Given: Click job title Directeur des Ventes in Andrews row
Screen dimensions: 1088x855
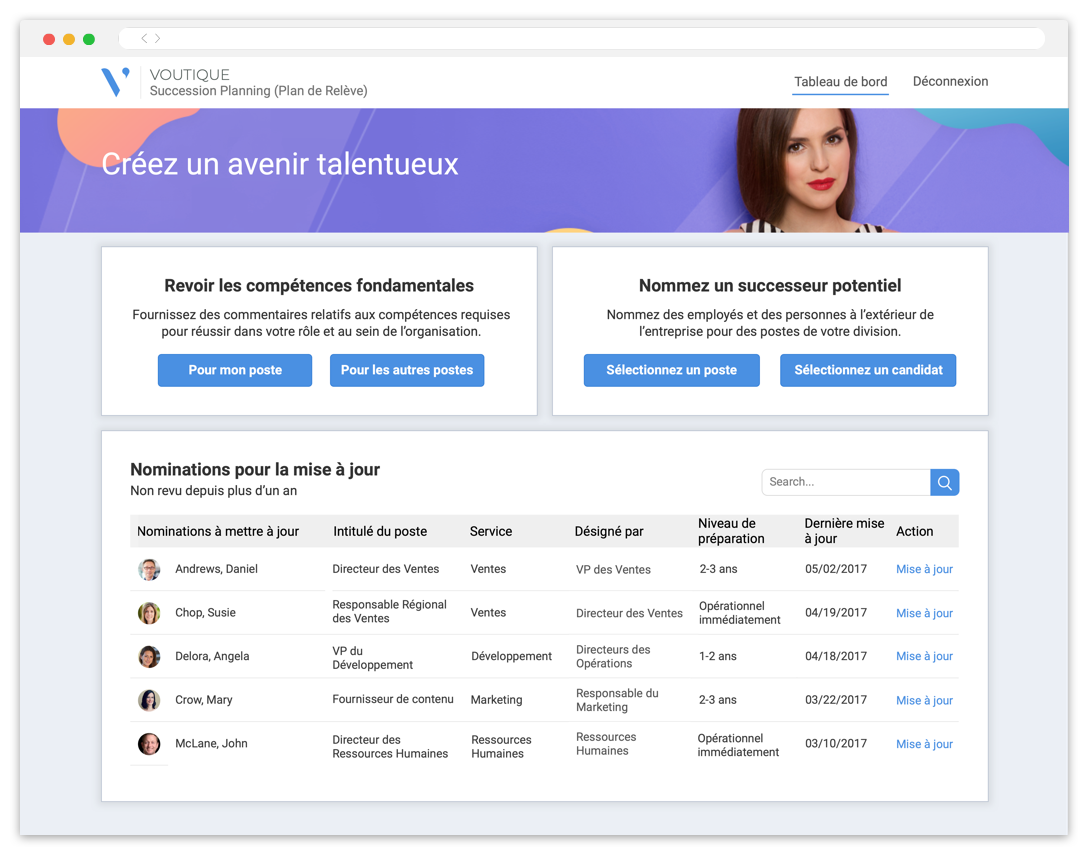Looking at the screenshot, I should pos(386,569).
